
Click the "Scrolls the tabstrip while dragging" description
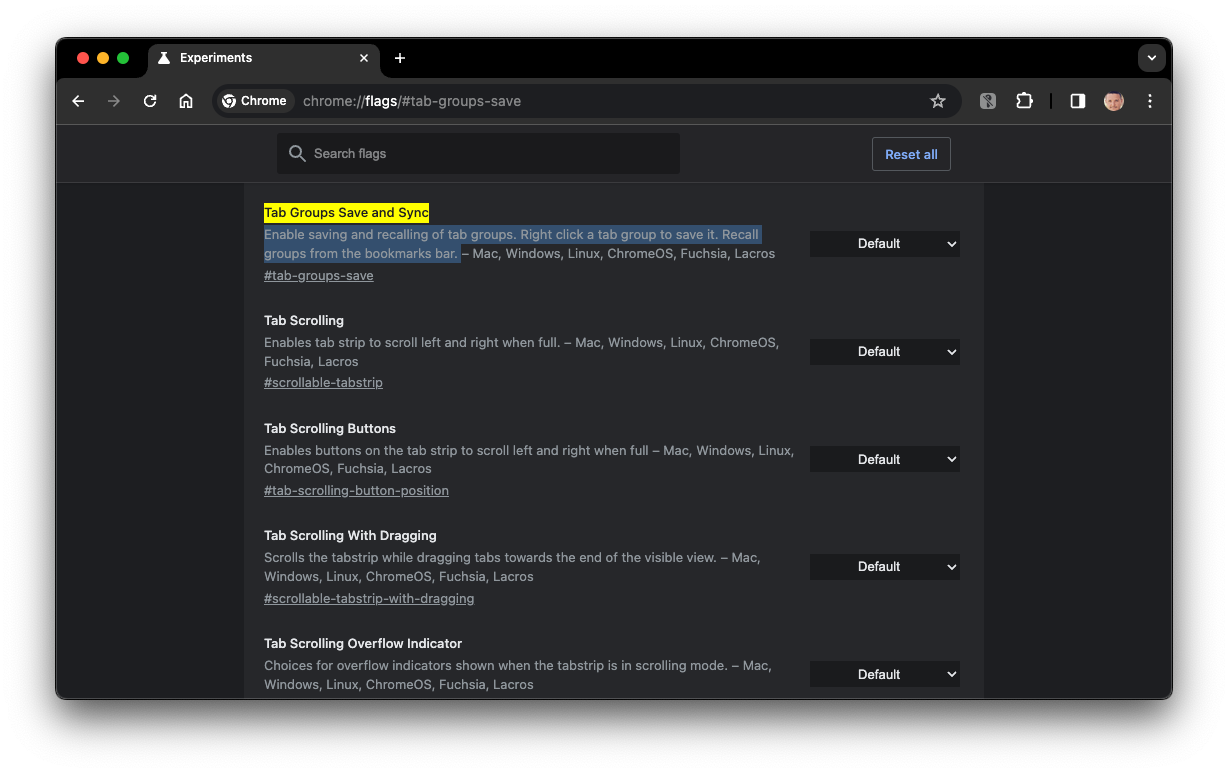[x=512, y=567]
